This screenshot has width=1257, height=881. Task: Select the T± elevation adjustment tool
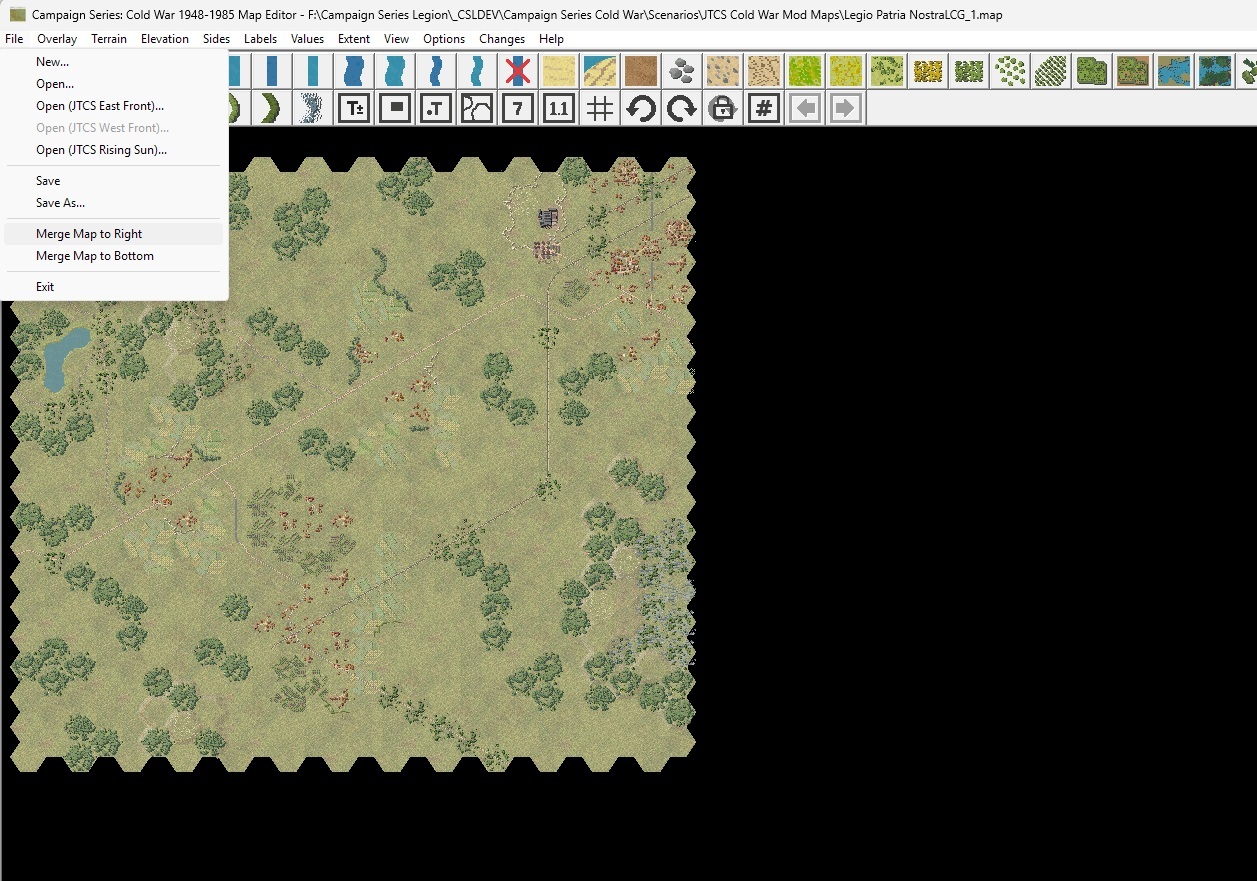[354, 108]
